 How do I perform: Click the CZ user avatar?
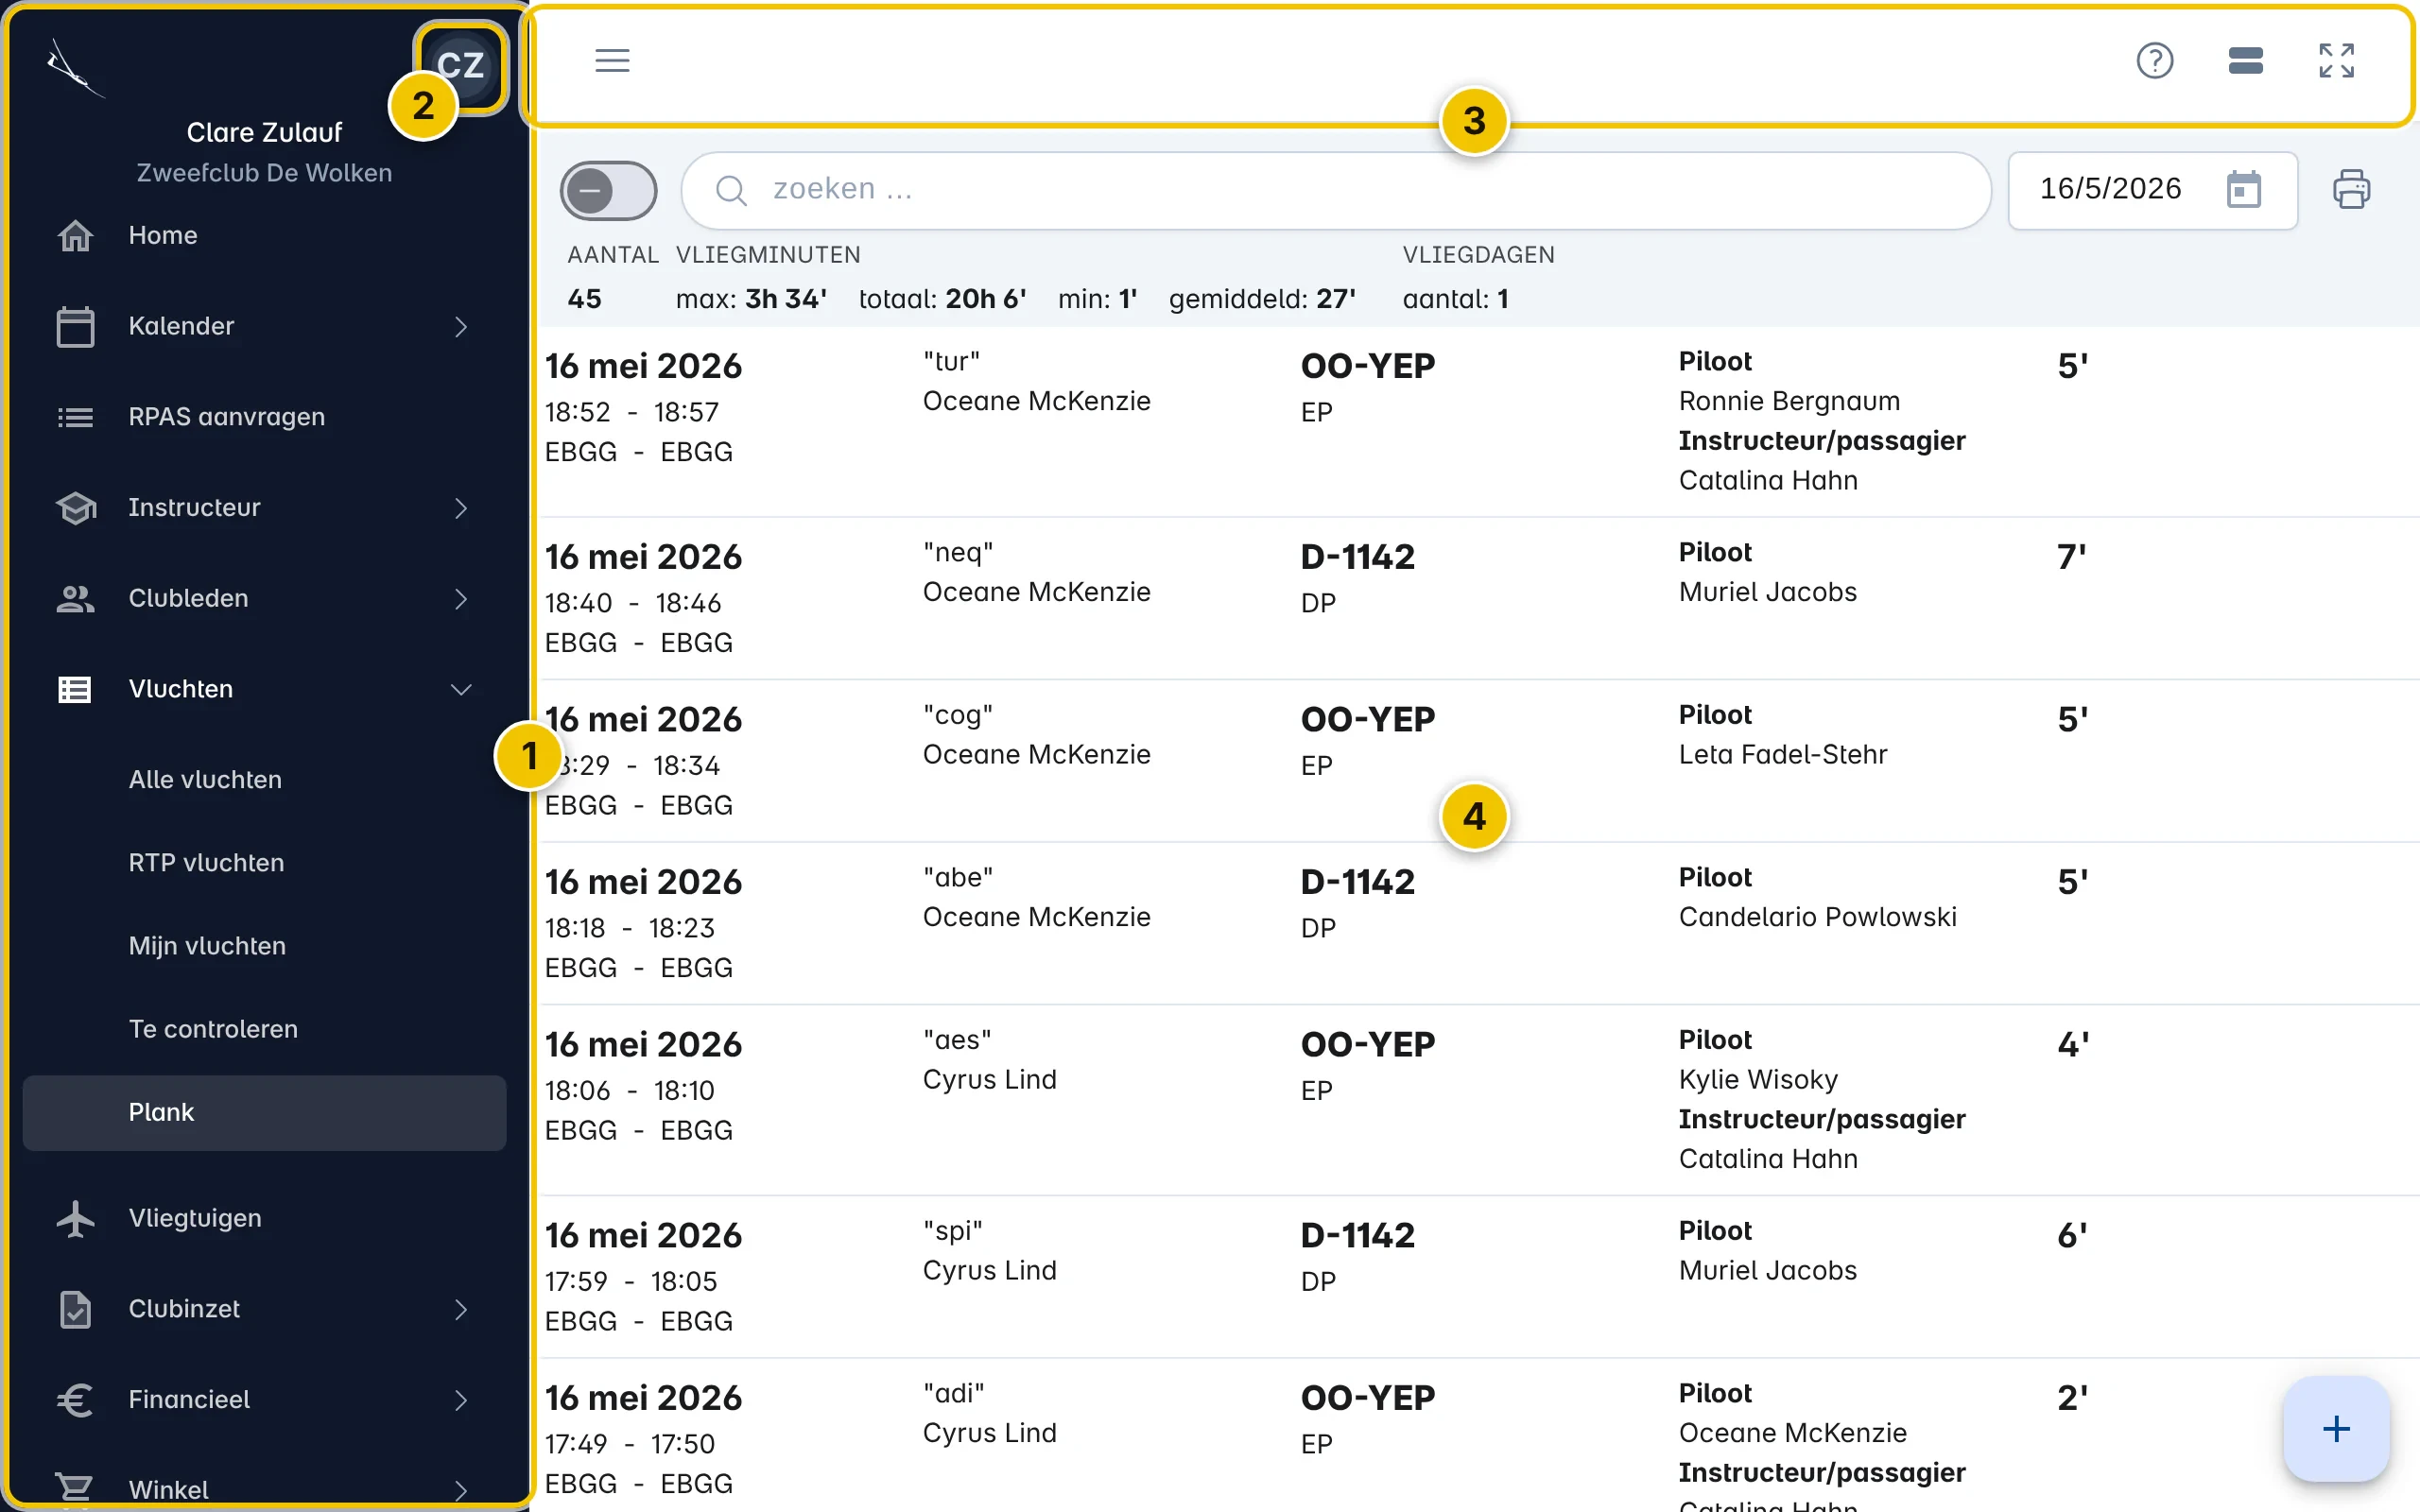click(461, 66)
